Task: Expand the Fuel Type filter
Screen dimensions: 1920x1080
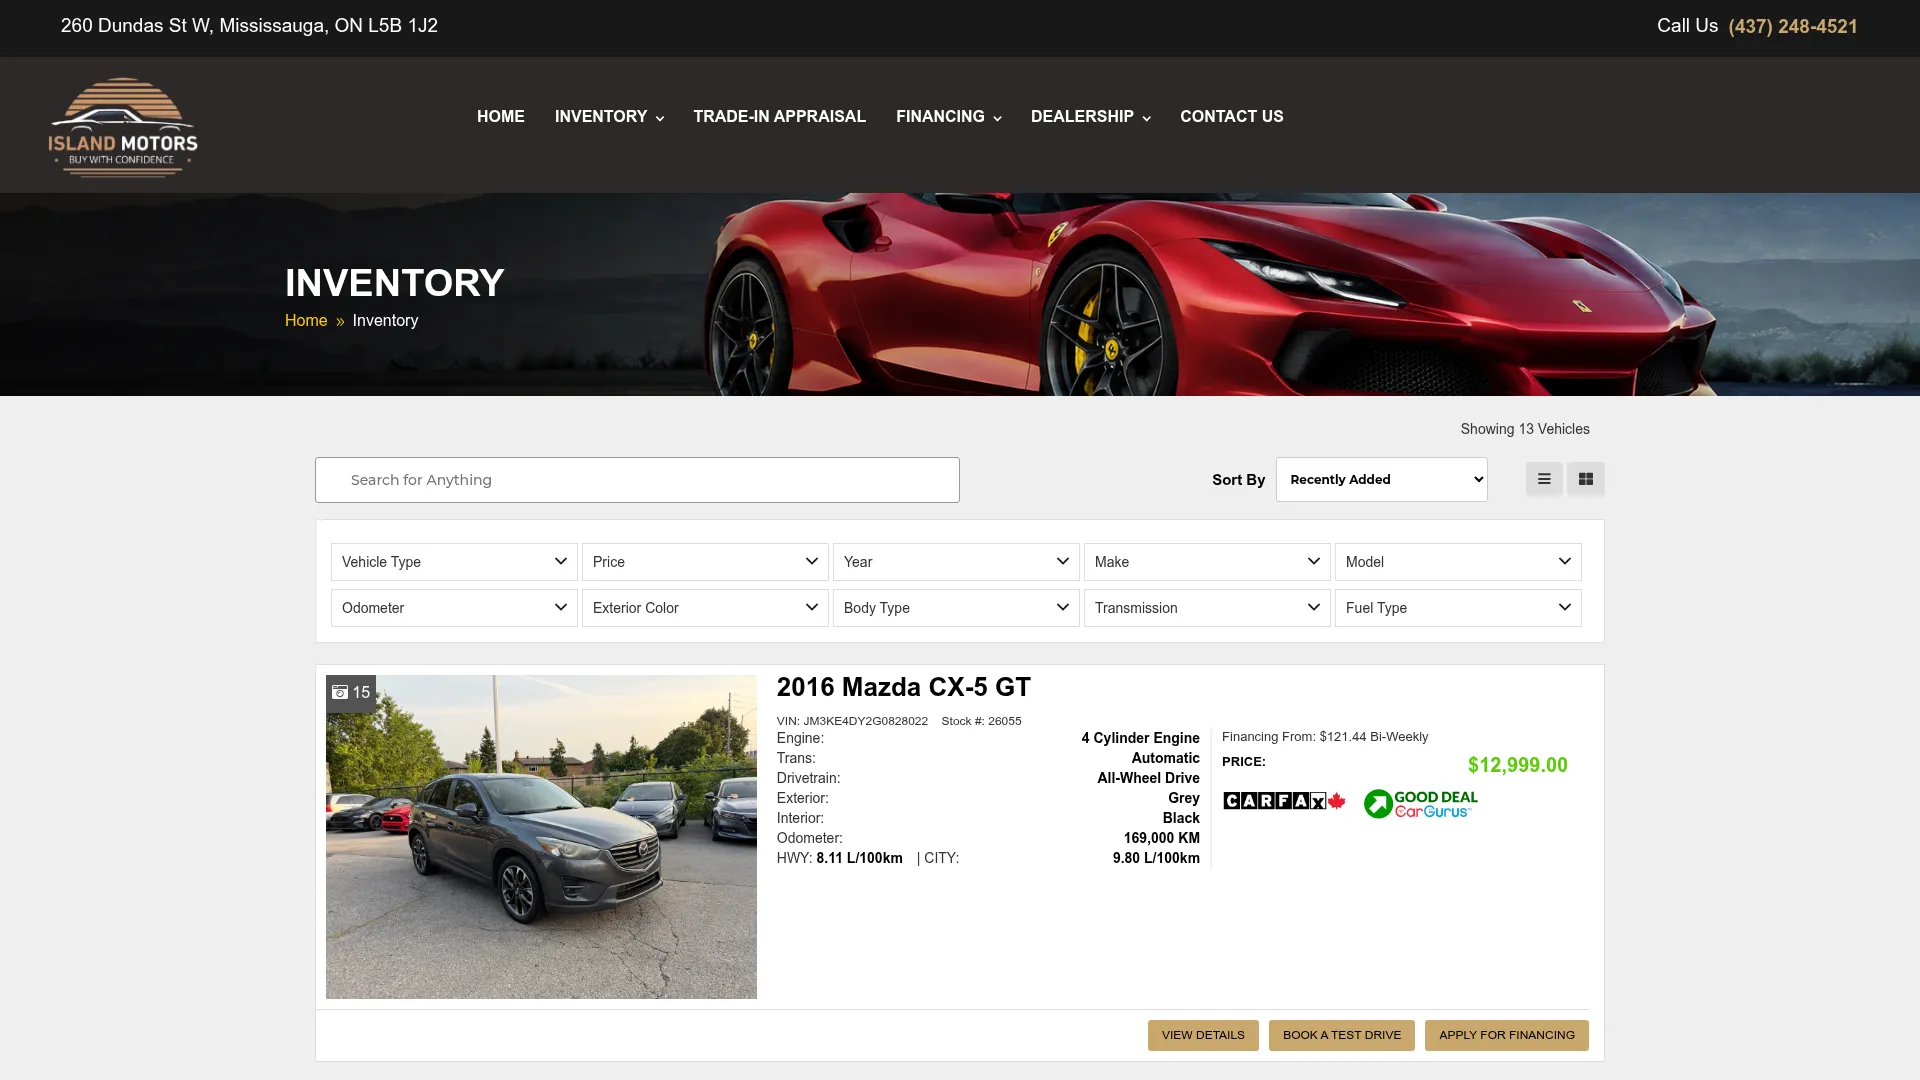Action: point(1458,608)
